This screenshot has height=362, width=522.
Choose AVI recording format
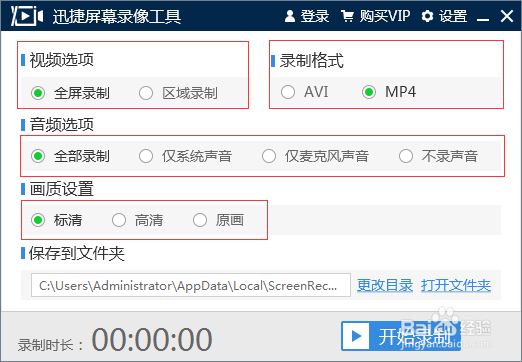pyautogui.click(x=305, y=92)
